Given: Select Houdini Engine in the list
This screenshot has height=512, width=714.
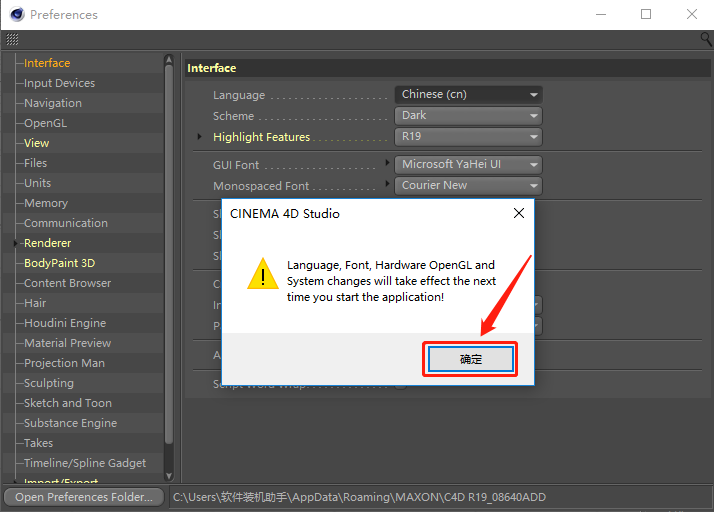Looking at the screenshot, I should click(65, 323).
